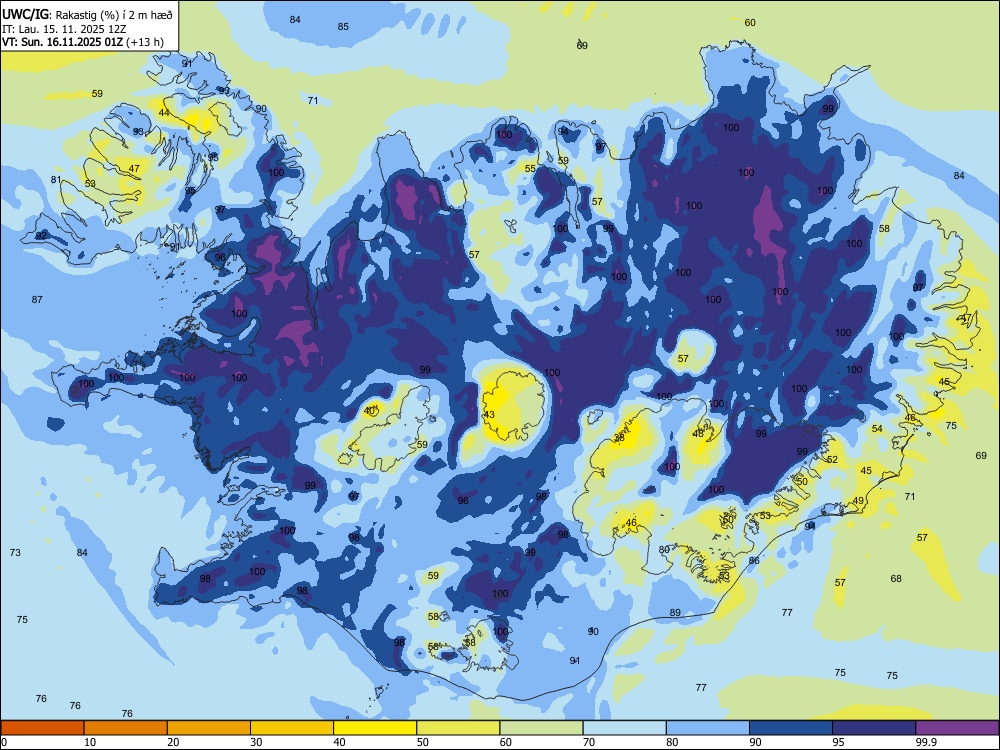Click the humidity value 49 on the southeast coast
The width and height of the screenshot is (1000, 750).
click(858, 501)
